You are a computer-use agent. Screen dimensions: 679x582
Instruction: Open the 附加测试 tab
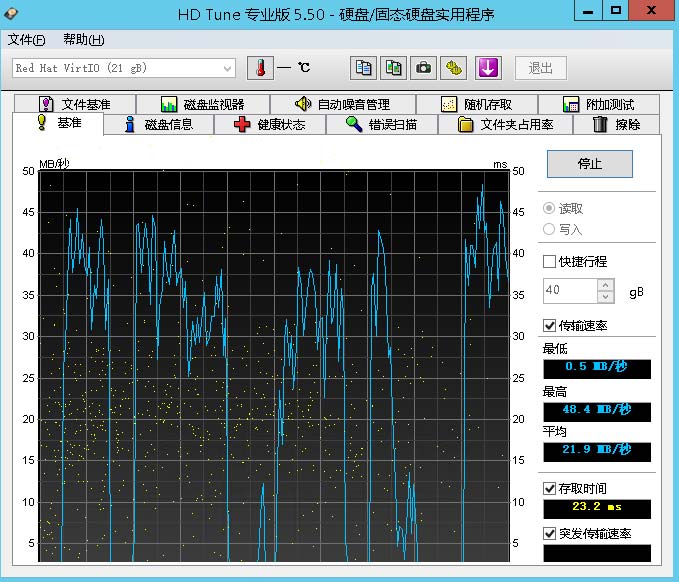599,104
